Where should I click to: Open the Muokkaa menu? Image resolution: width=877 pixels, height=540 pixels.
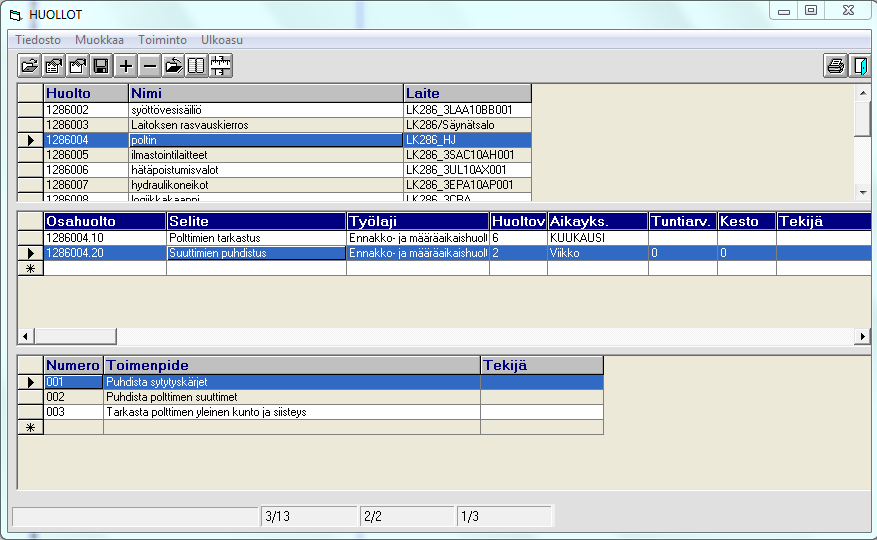click(x=99, y=40)
